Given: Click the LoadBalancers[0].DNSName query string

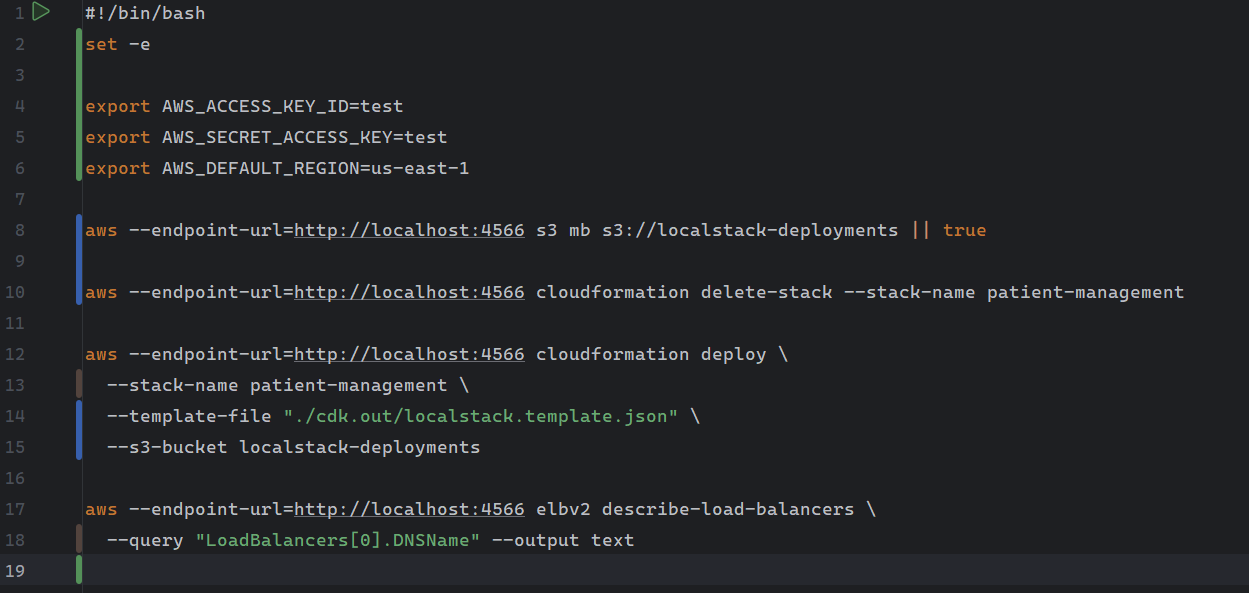Looking at the screenshot, I should [x=338, y=540].
